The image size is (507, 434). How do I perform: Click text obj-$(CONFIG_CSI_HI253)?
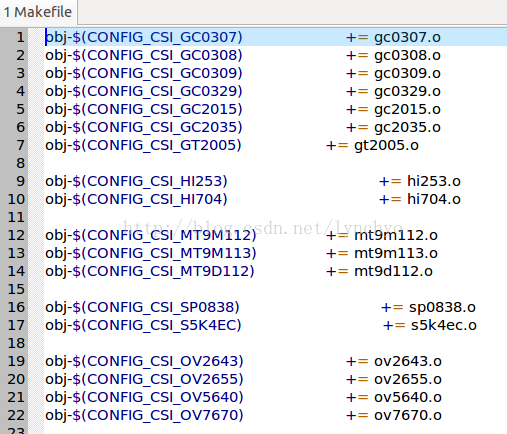coord(136,181)
